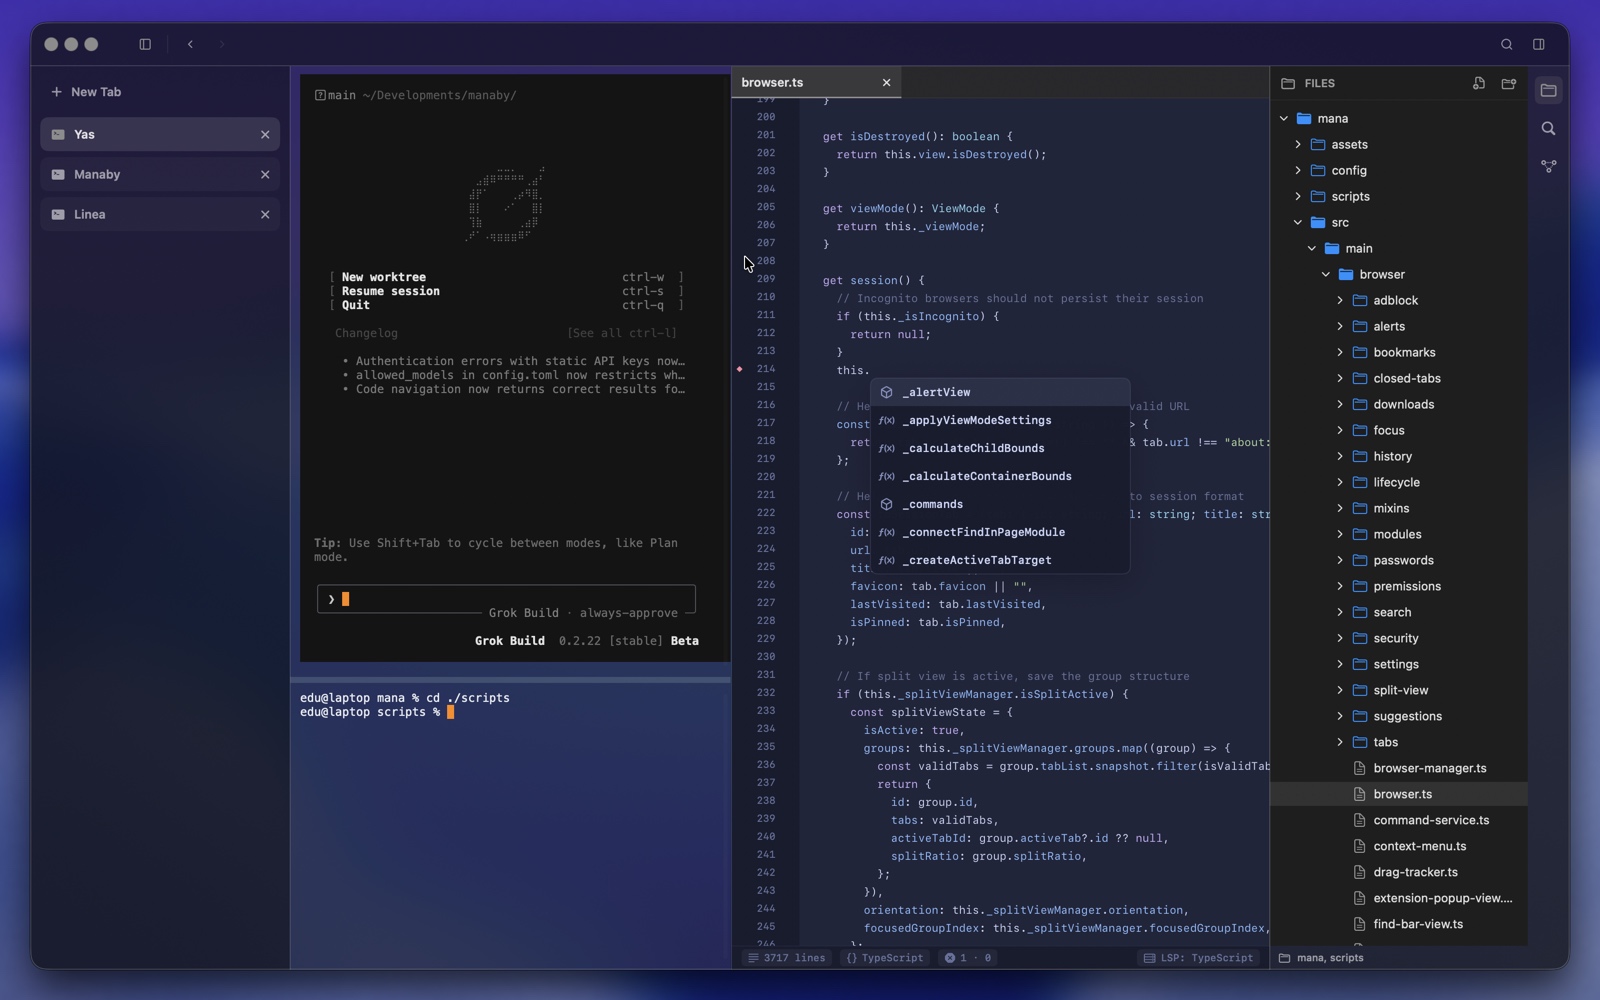
Task: Click the browser.ts file icon in tree
Action: click(1359, 794)
